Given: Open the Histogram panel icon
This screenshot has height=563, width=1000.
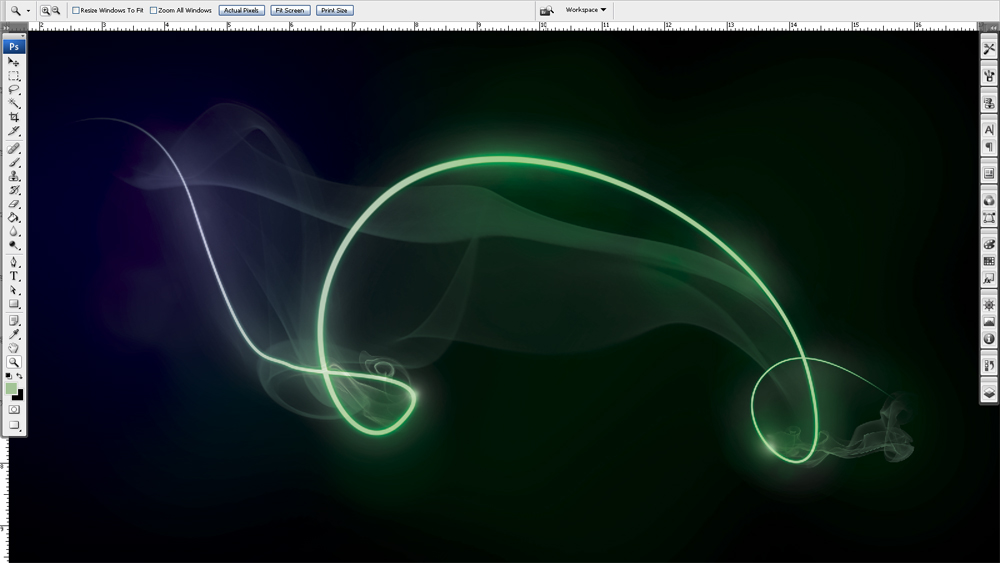Looking at the screenshot, I should (x=989, y=322).
